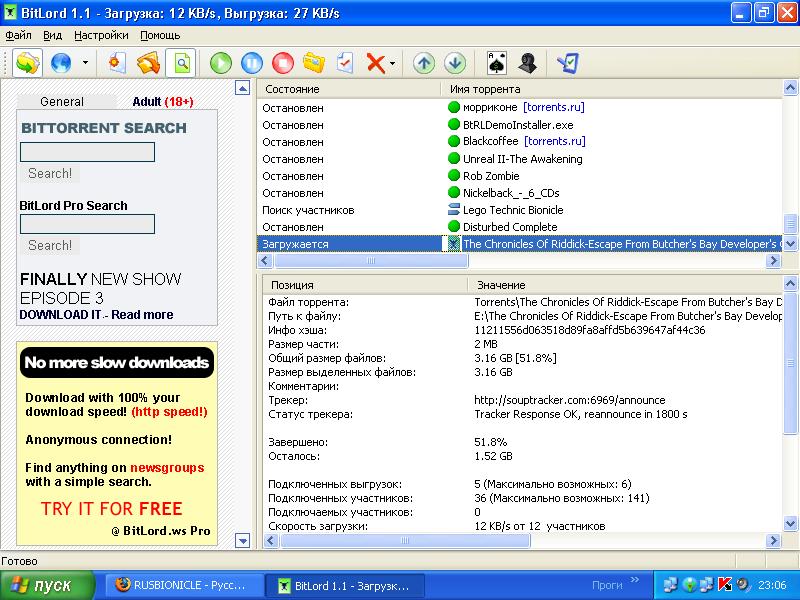Open the Настройки menu

click(101, 35)
